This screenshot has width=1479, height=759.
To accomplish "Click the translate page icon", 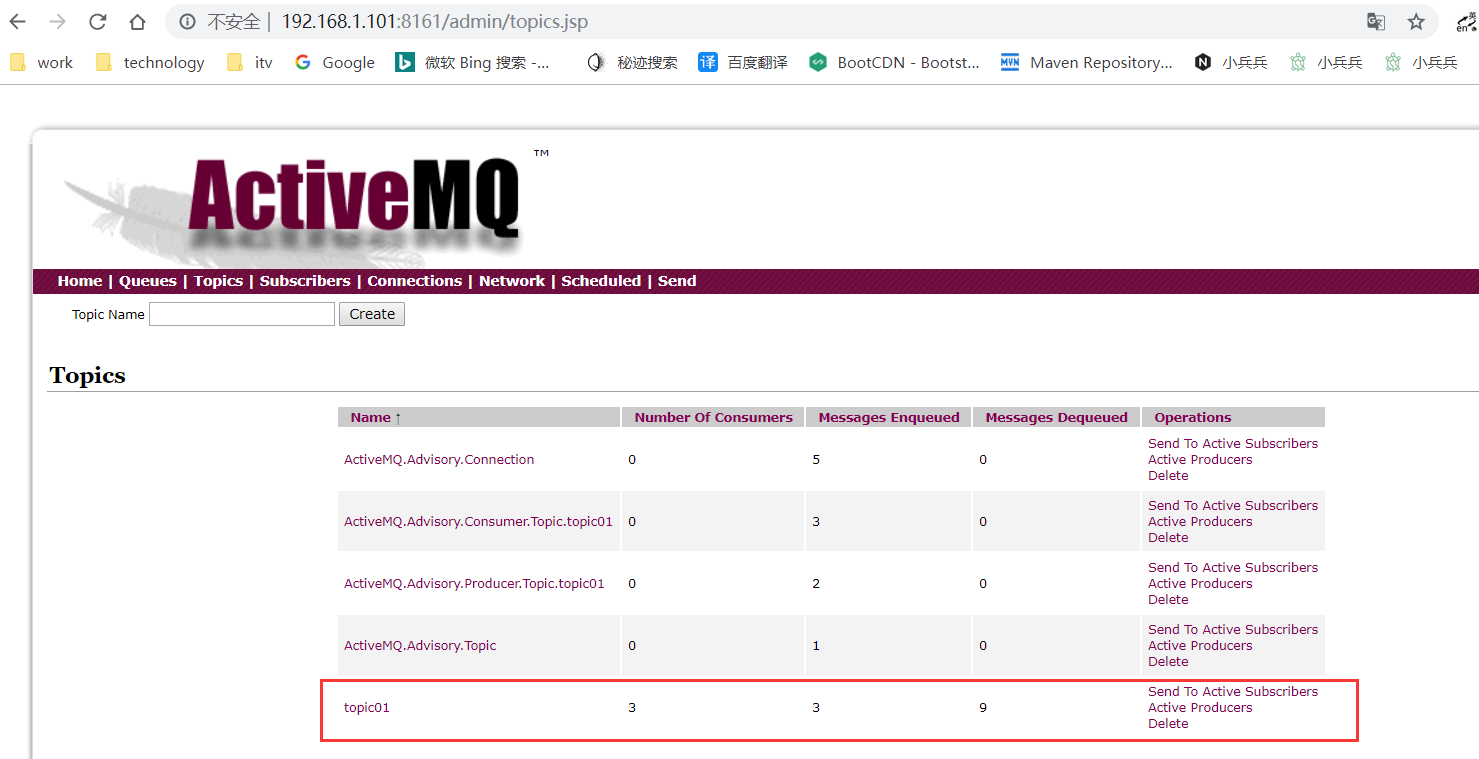I will [x=1376, y=22].
